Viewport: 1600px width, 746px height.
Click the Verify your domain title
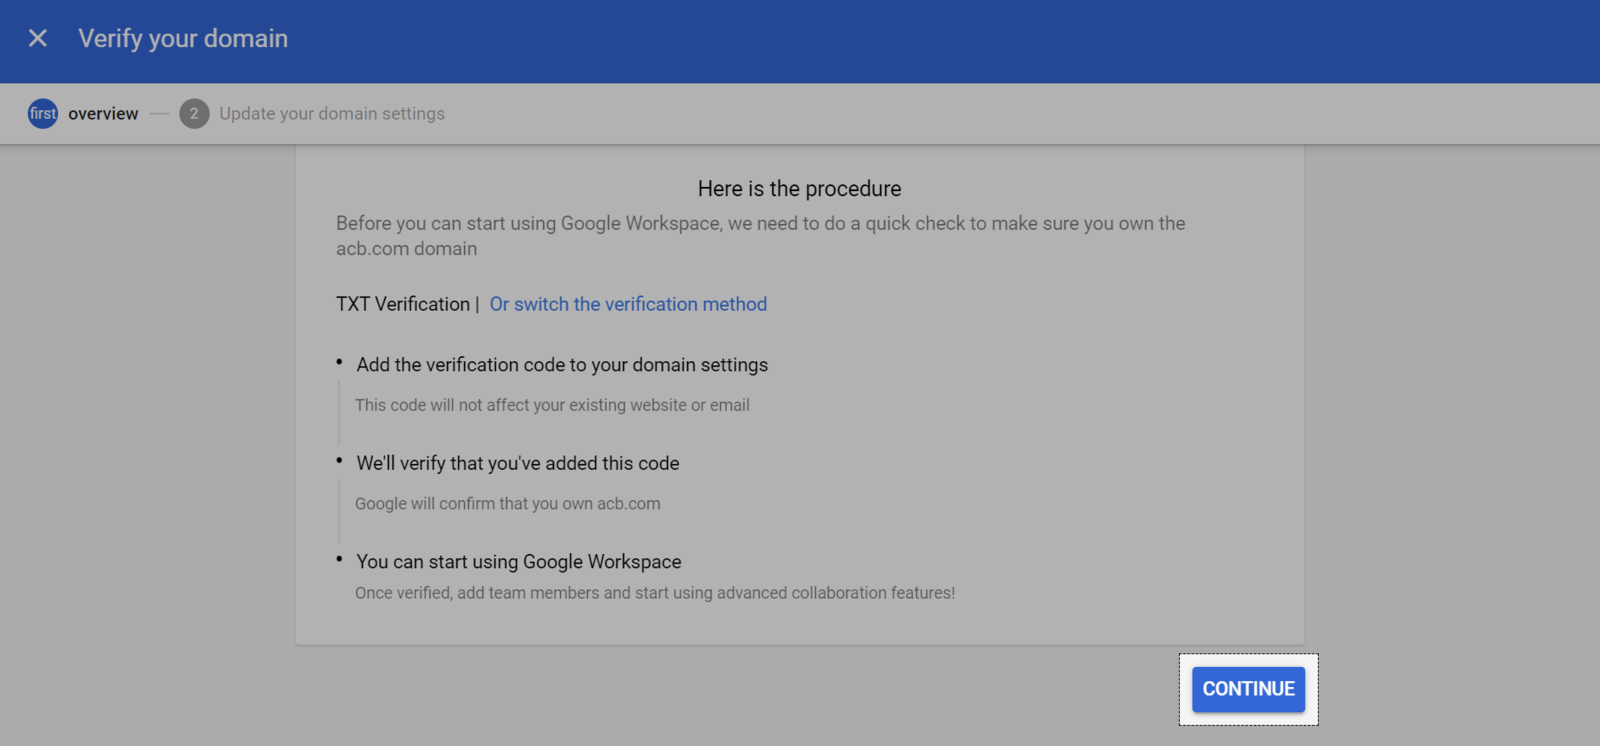(183, 38)
